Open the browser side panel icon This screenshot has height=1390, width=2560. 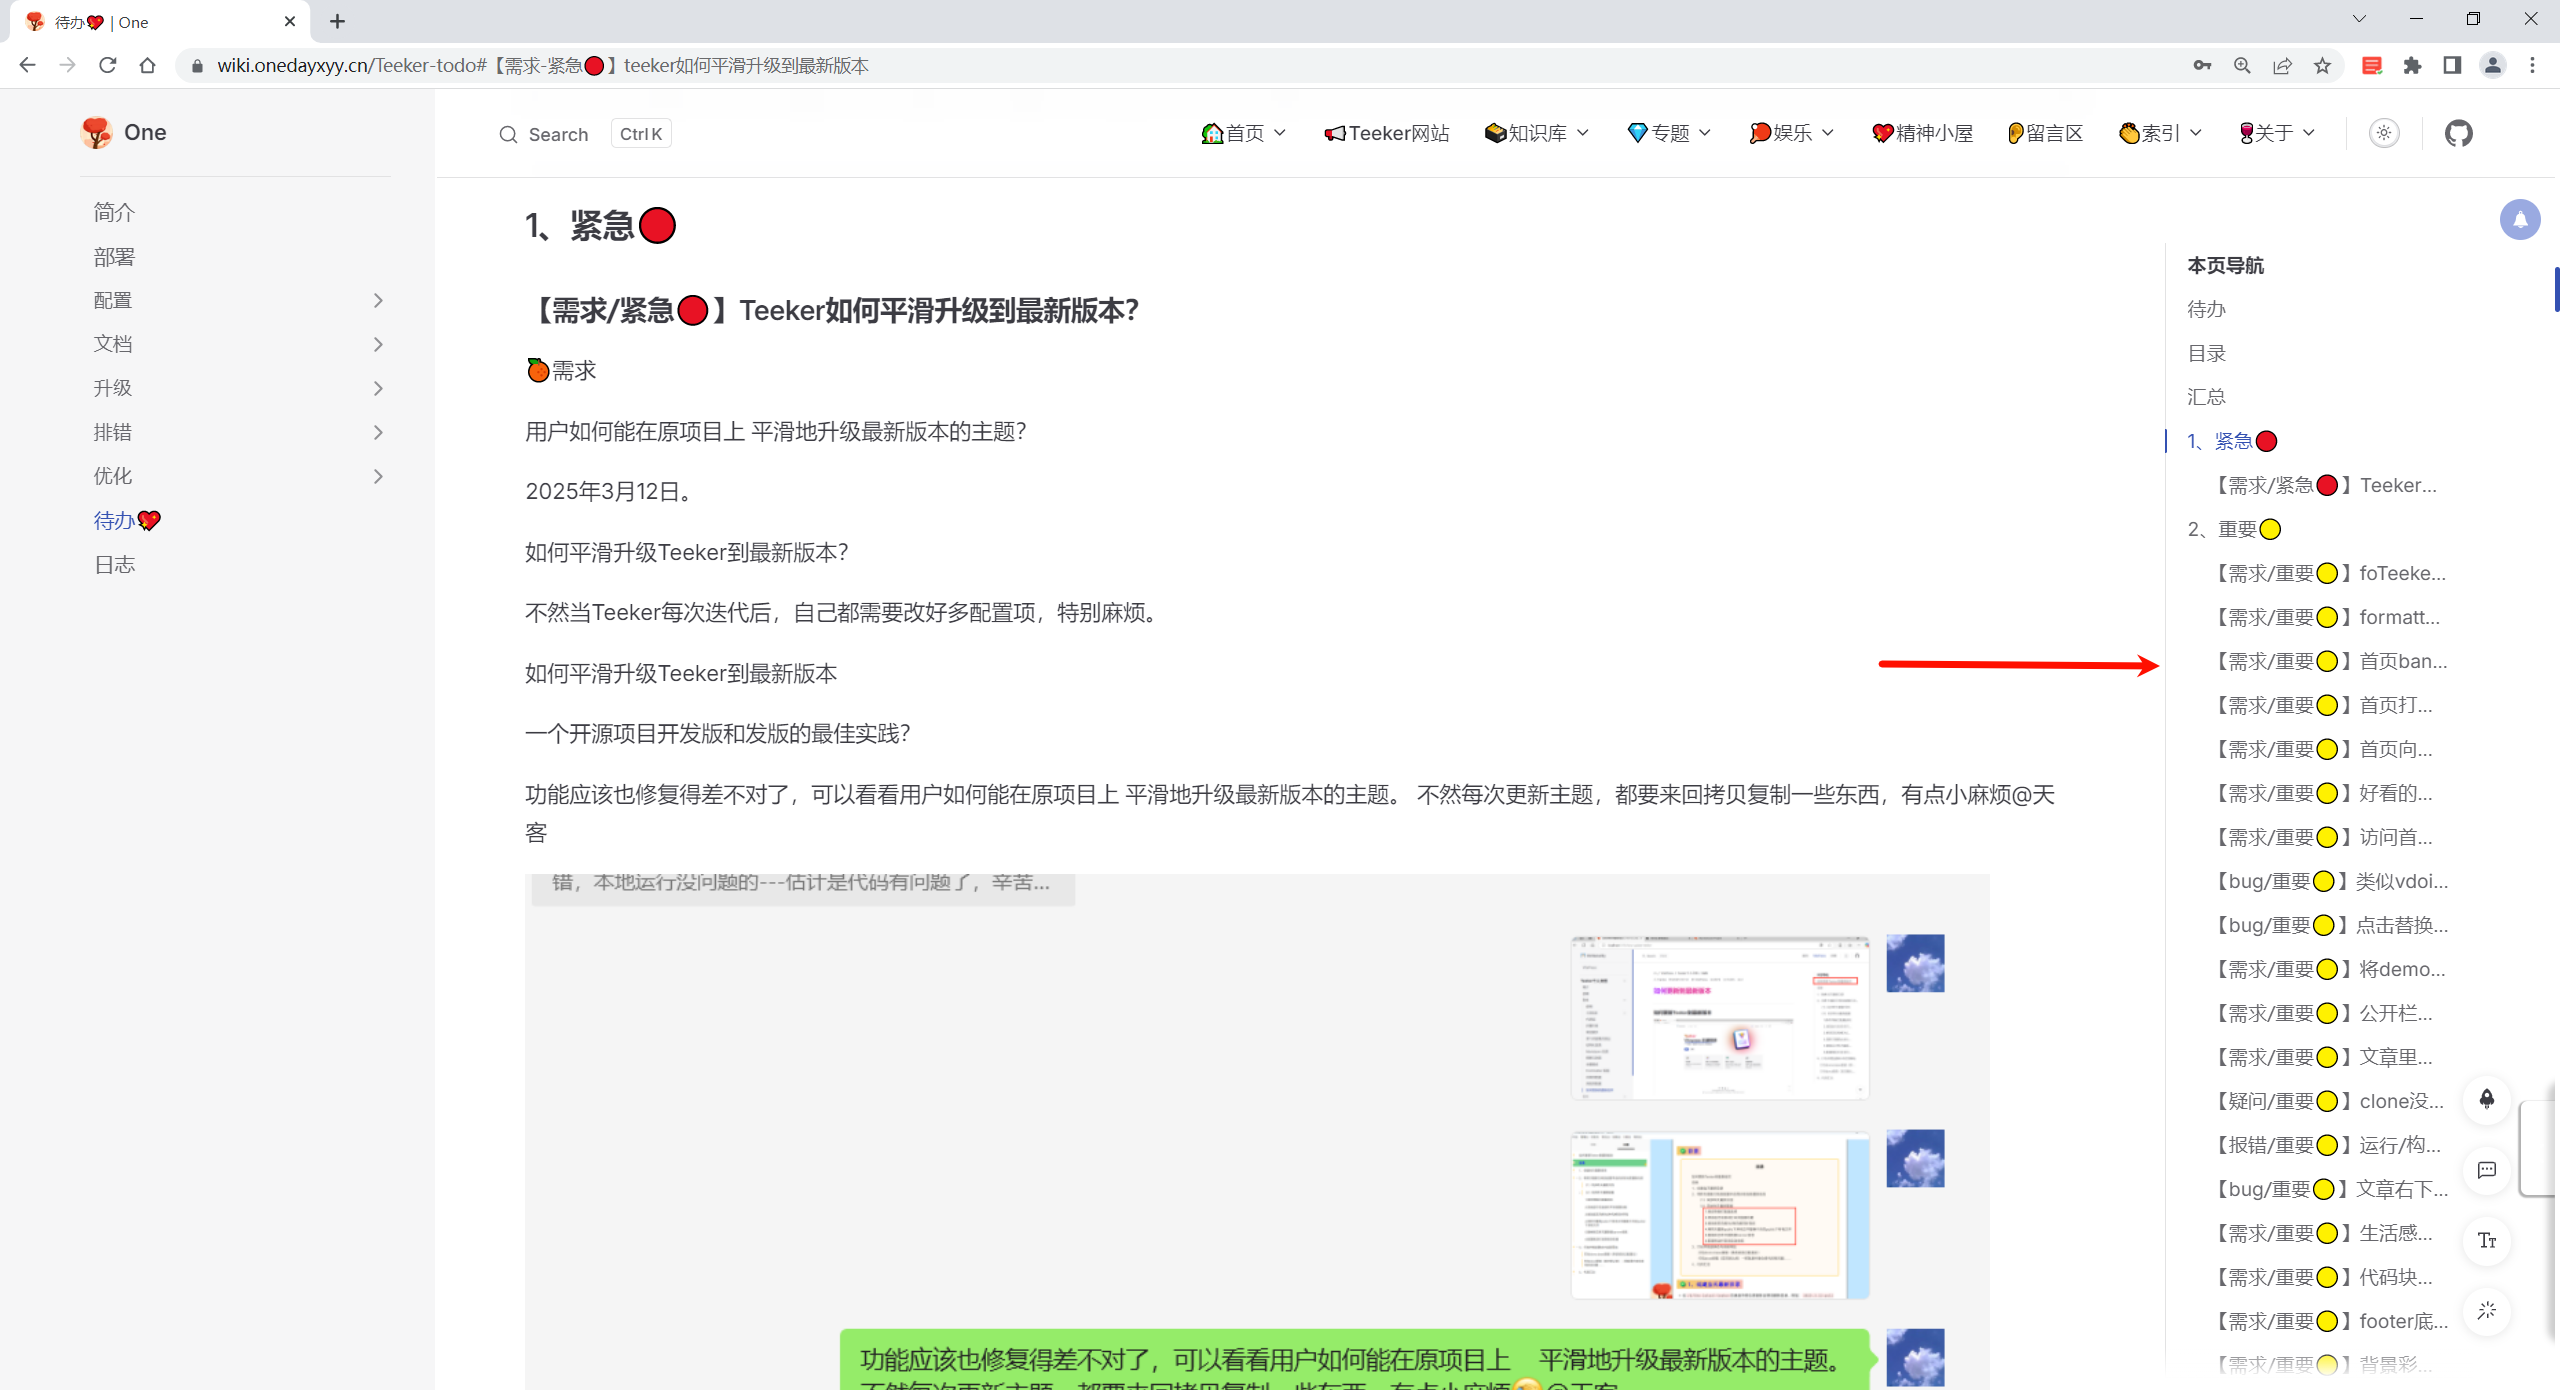point(2452,65)
